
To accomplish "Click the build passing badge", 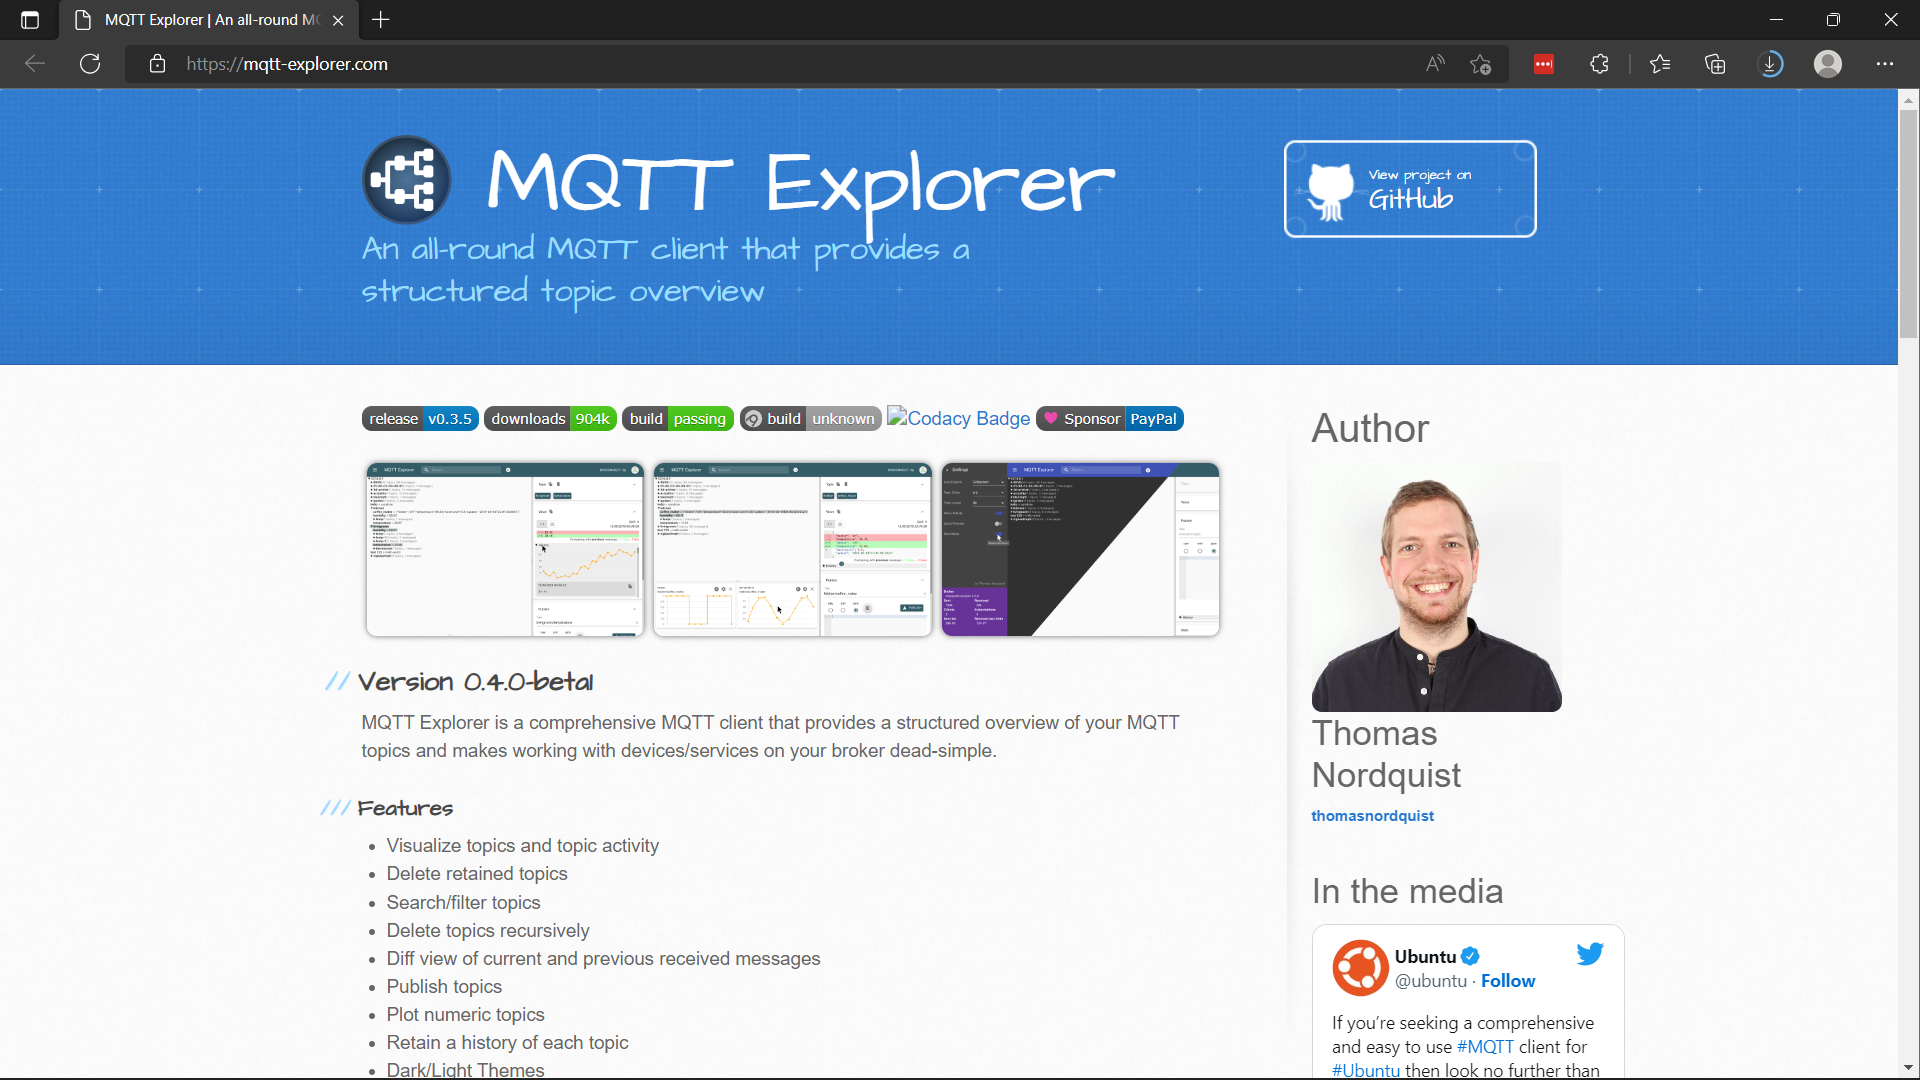I will click(x=678, y=419).
